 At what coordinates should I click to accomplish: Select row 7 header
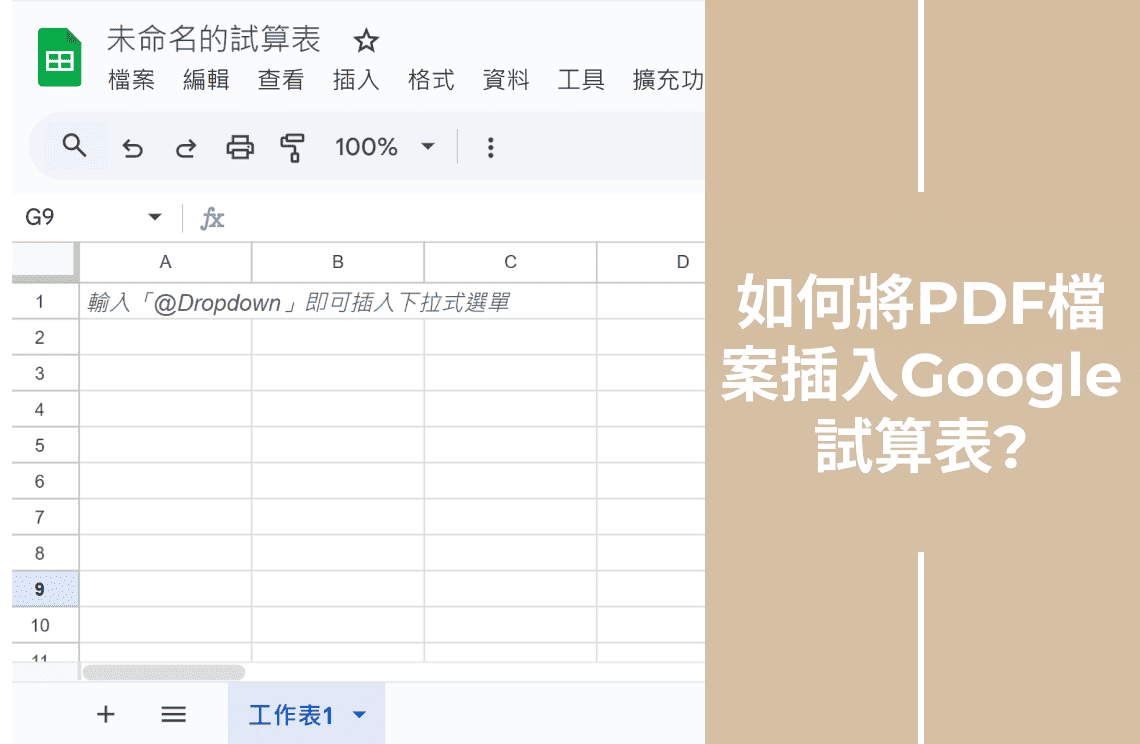tap(45, 517)
